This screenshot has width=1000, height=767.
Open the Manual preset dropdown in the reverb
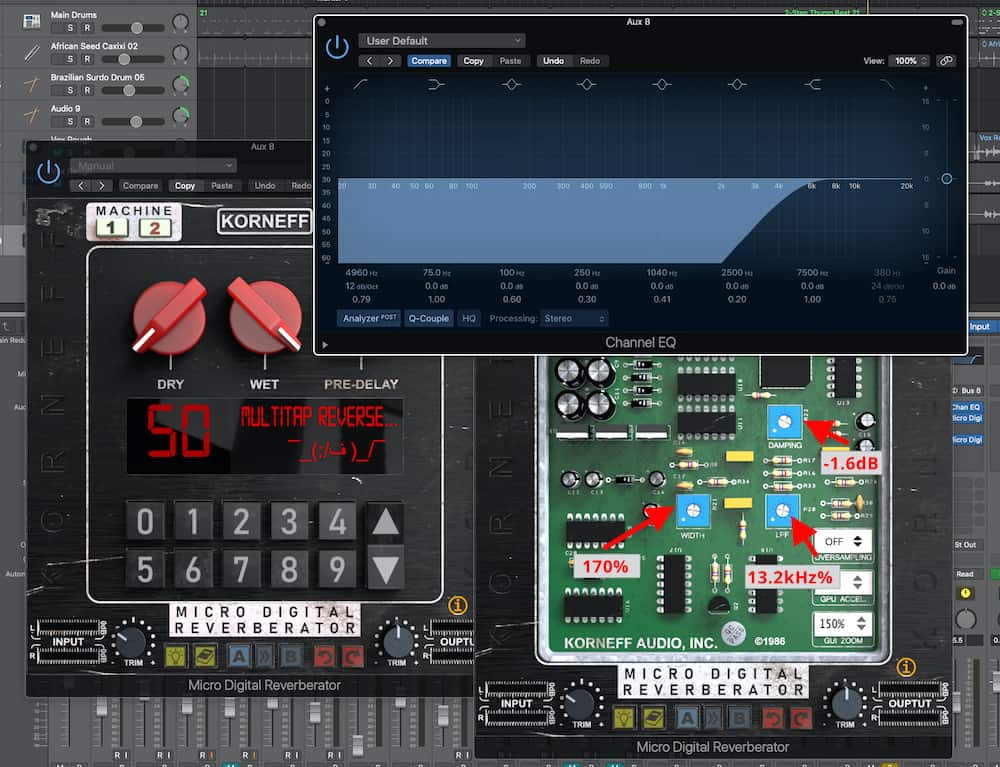coord(153,166)
